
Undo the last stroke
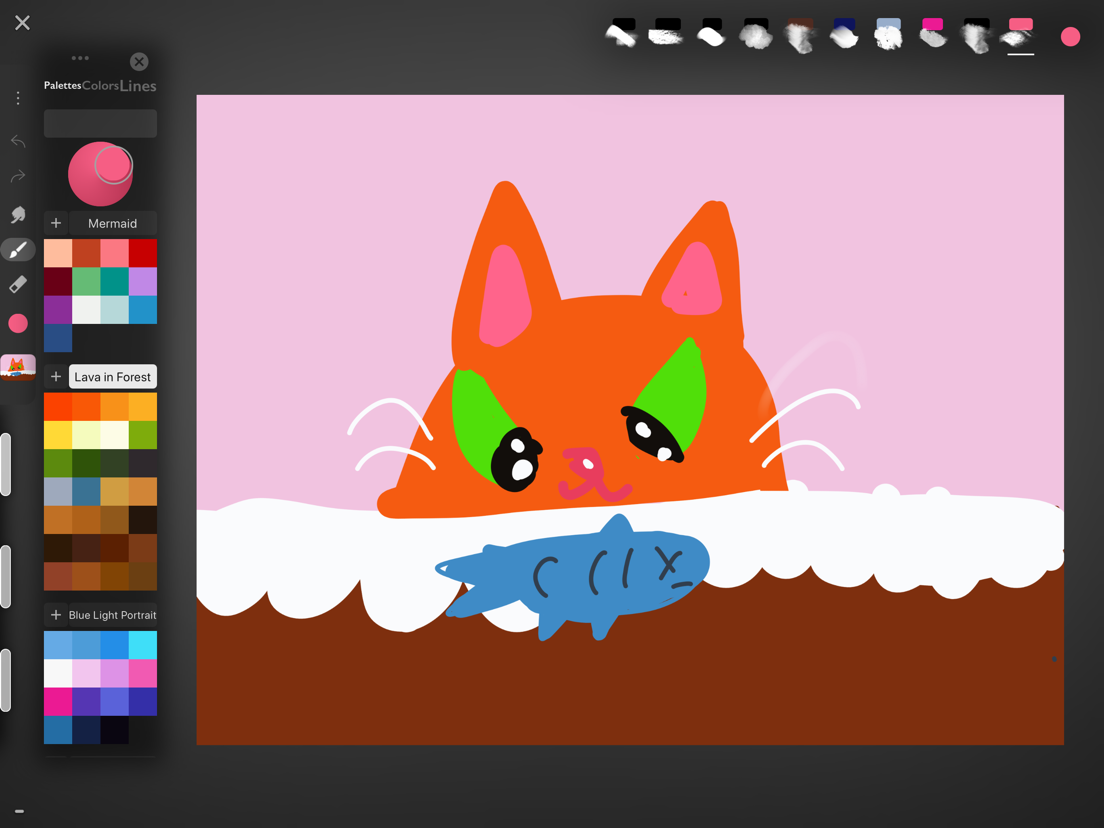click(18, 142)
